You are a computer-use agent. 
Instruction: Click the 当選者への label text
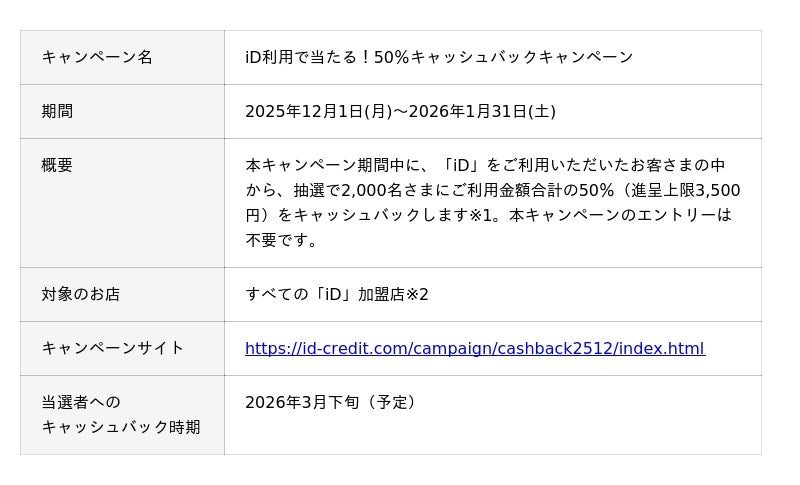pos(81,402)
